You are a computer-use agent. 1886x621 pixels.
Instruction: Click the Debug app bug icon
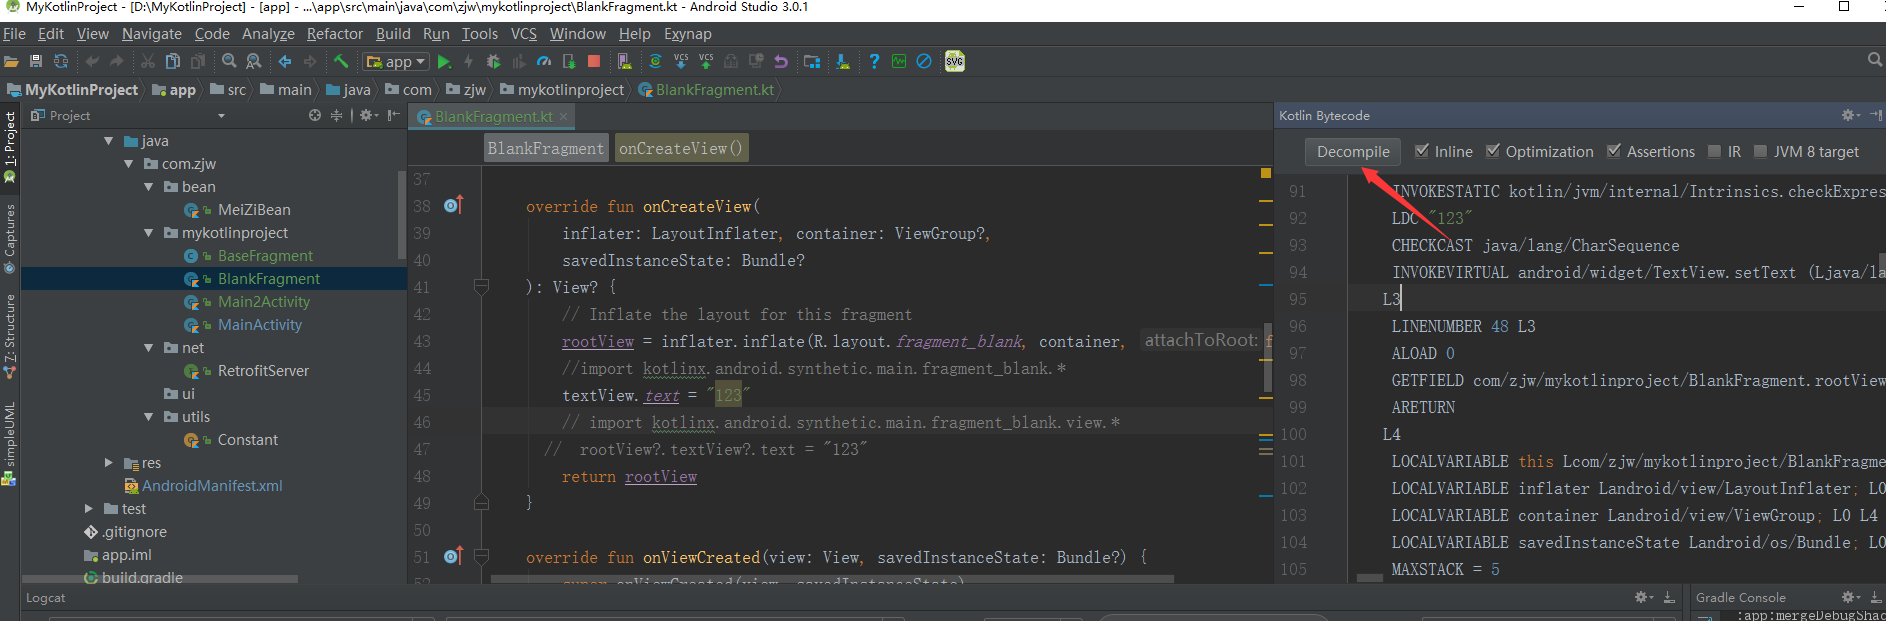click(493, 61)
